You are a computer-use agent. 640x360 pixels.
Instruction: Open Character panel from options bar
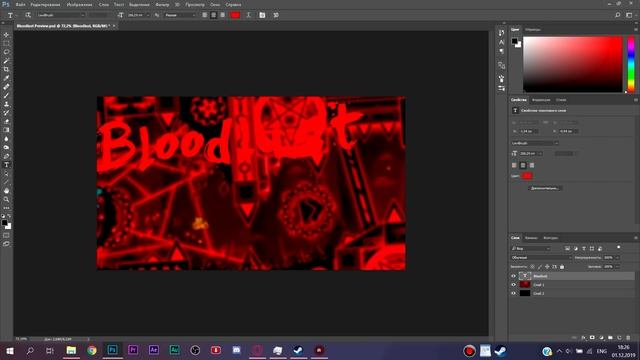pyautogui.click(x=262, y=15)
